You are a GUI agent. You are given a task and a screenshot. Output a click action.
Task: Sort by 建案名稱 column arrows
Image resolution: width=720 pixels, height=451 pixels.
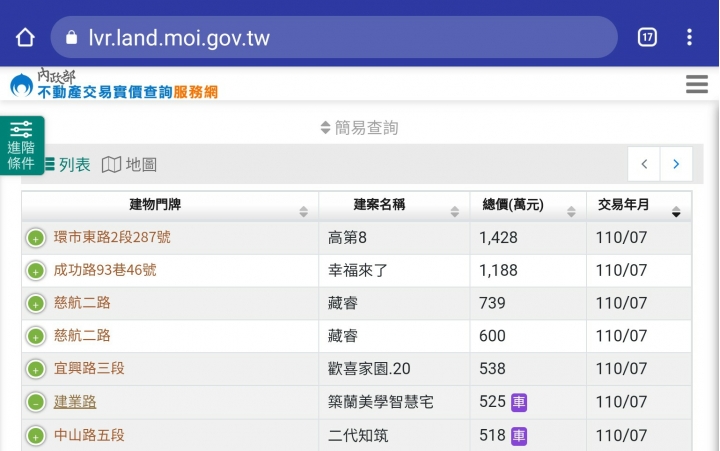[x=455, y=212]
